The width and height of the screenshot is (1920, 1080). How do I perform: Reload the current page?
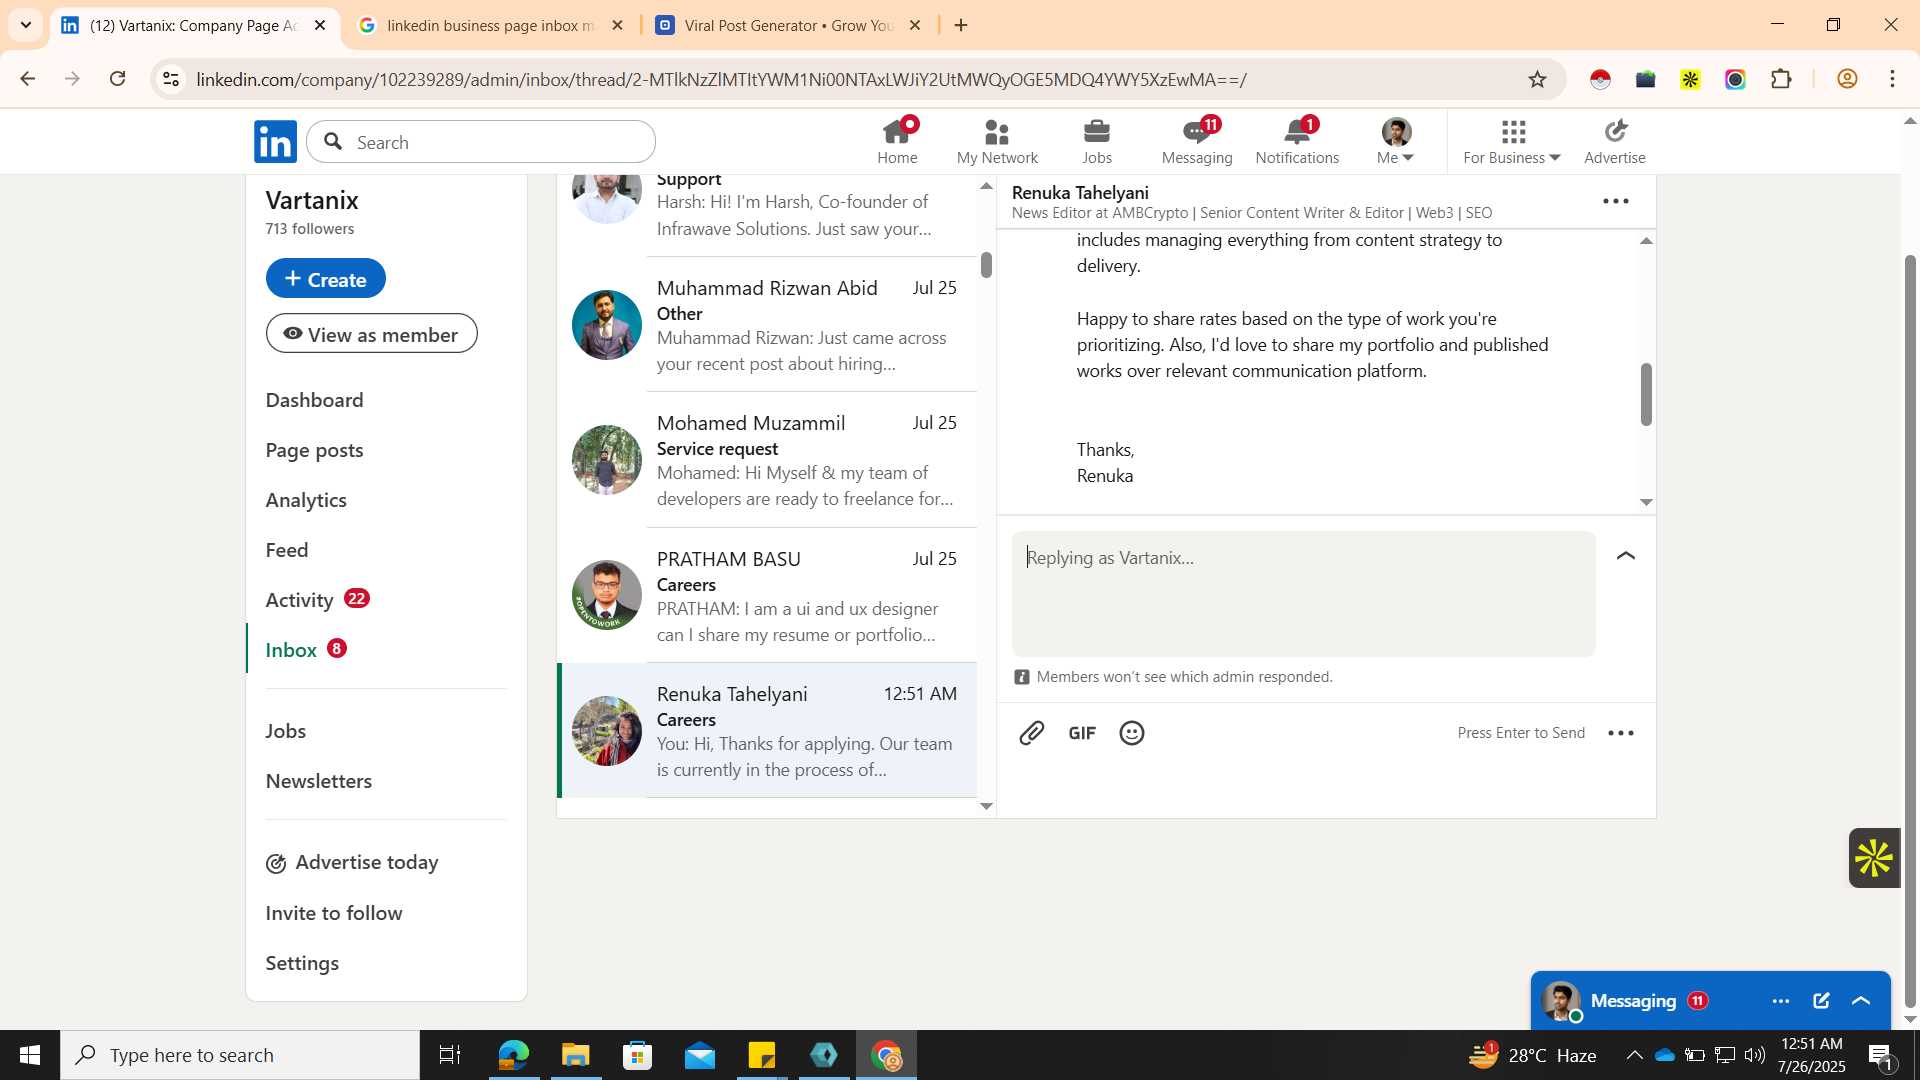click(x=117, y=79)
